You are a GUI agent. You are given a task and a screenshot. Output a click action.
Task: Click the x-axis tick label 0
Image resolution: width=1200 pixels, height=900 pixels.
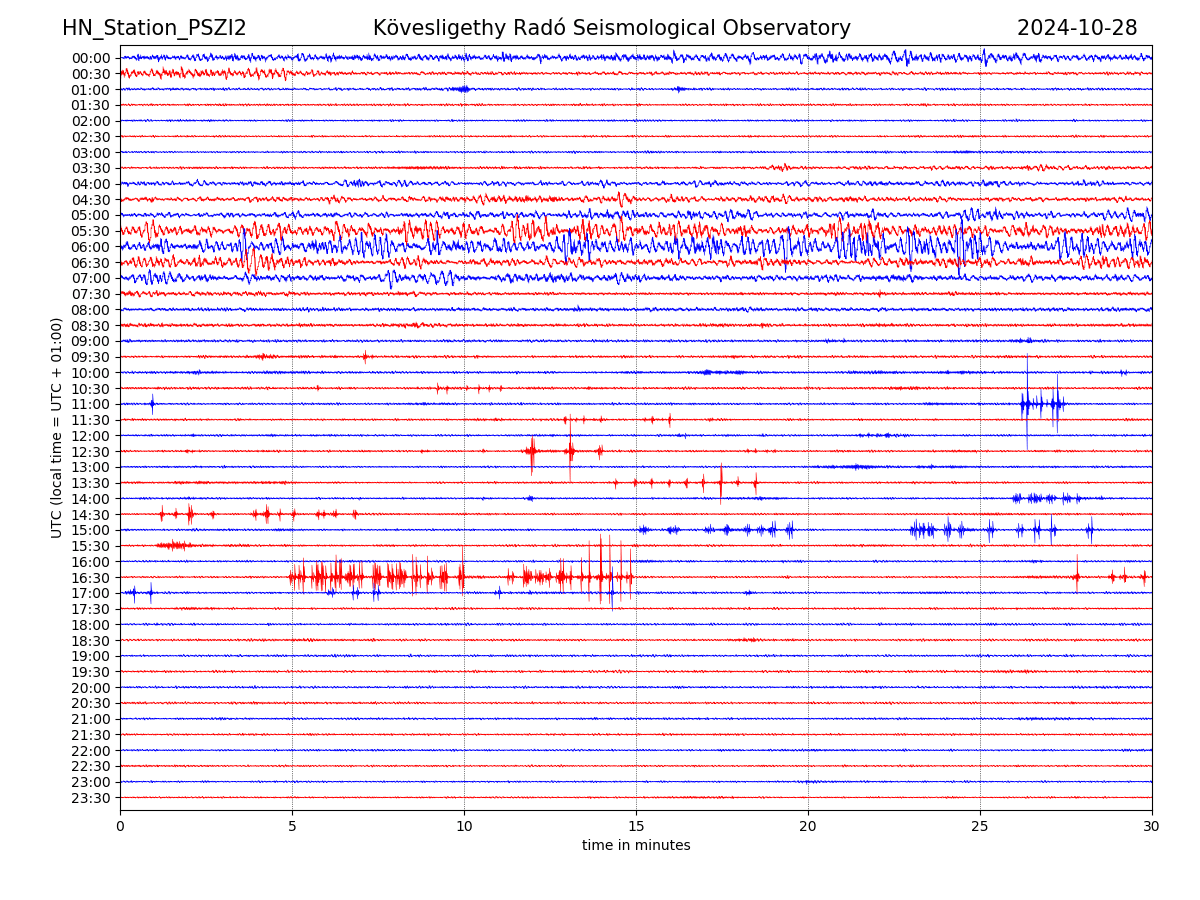tap(120, 826)
